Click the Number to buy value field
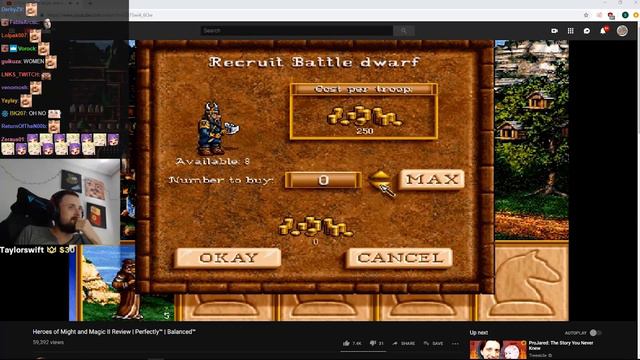 pyautogui.click(x=323, y=180)
